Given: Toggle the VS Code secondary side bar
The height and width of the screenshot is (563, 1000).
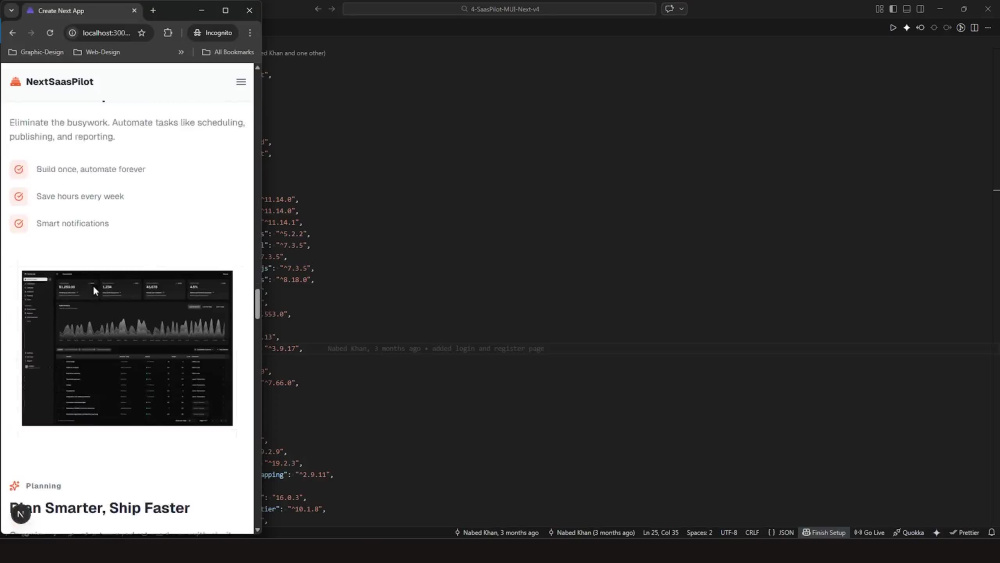Looking at the screenshot, I should coord(920,9).
